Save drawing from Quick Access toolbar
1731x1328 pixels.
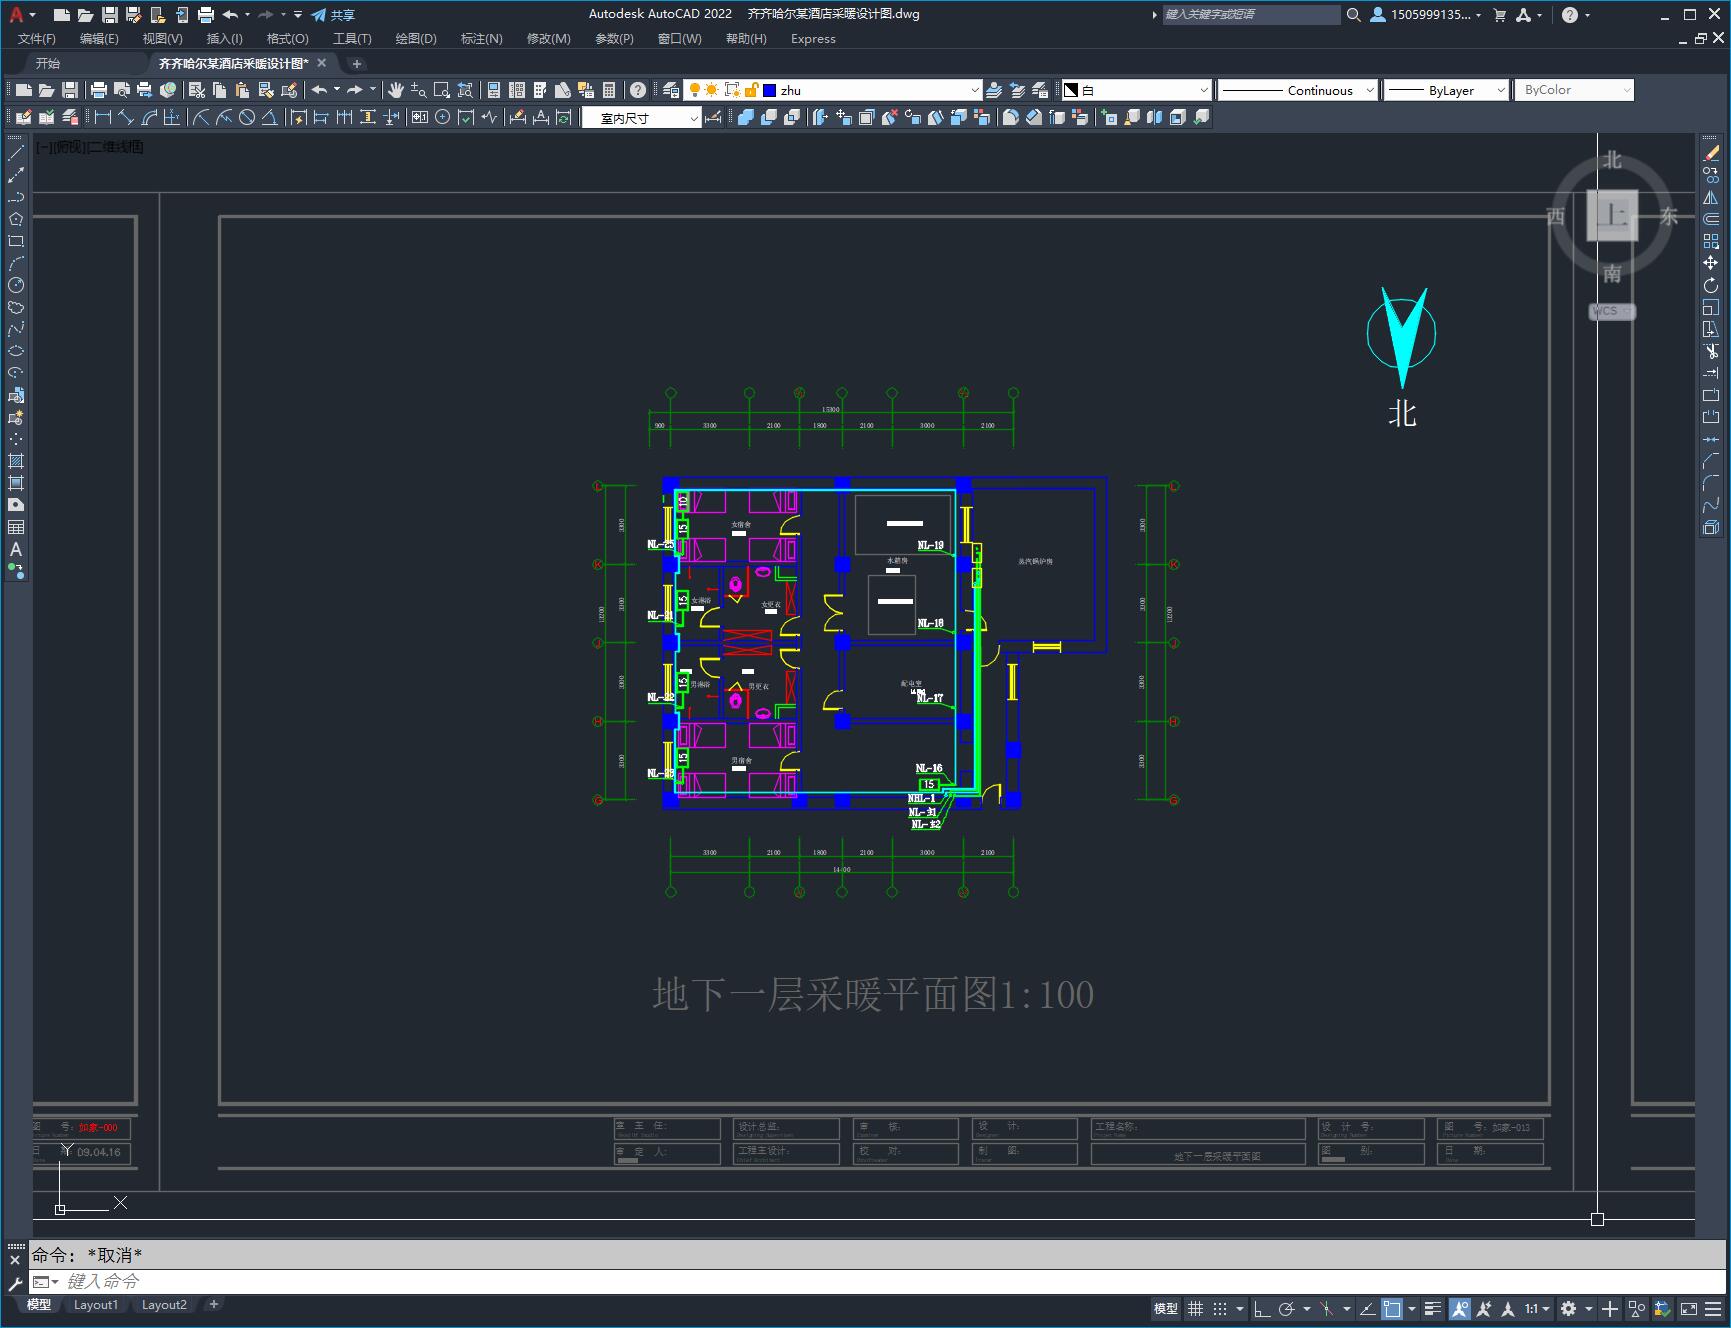coord(110,15)
